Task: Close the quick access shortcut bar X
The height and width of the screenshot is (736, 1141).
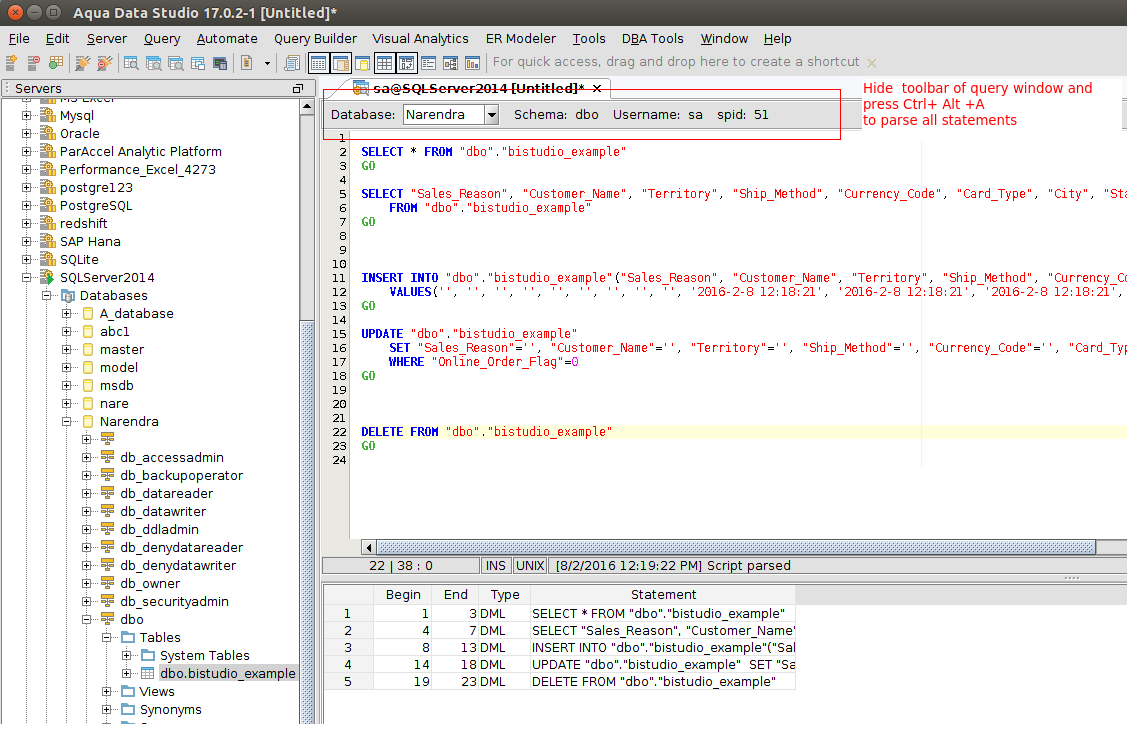Action: (872, 63)
